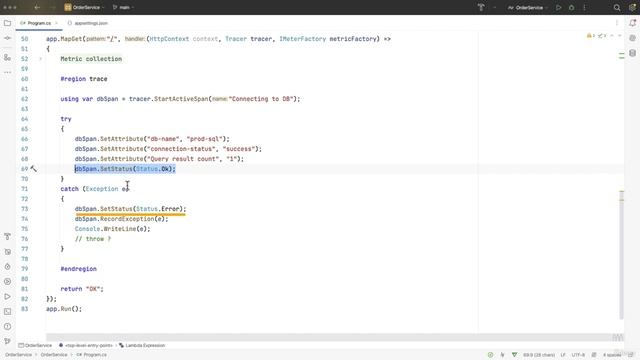Image resolution: width=640 pixels, height=360 pixels.
Task: Open the OrderService run configuration dropdown
Action: (528, 7)
